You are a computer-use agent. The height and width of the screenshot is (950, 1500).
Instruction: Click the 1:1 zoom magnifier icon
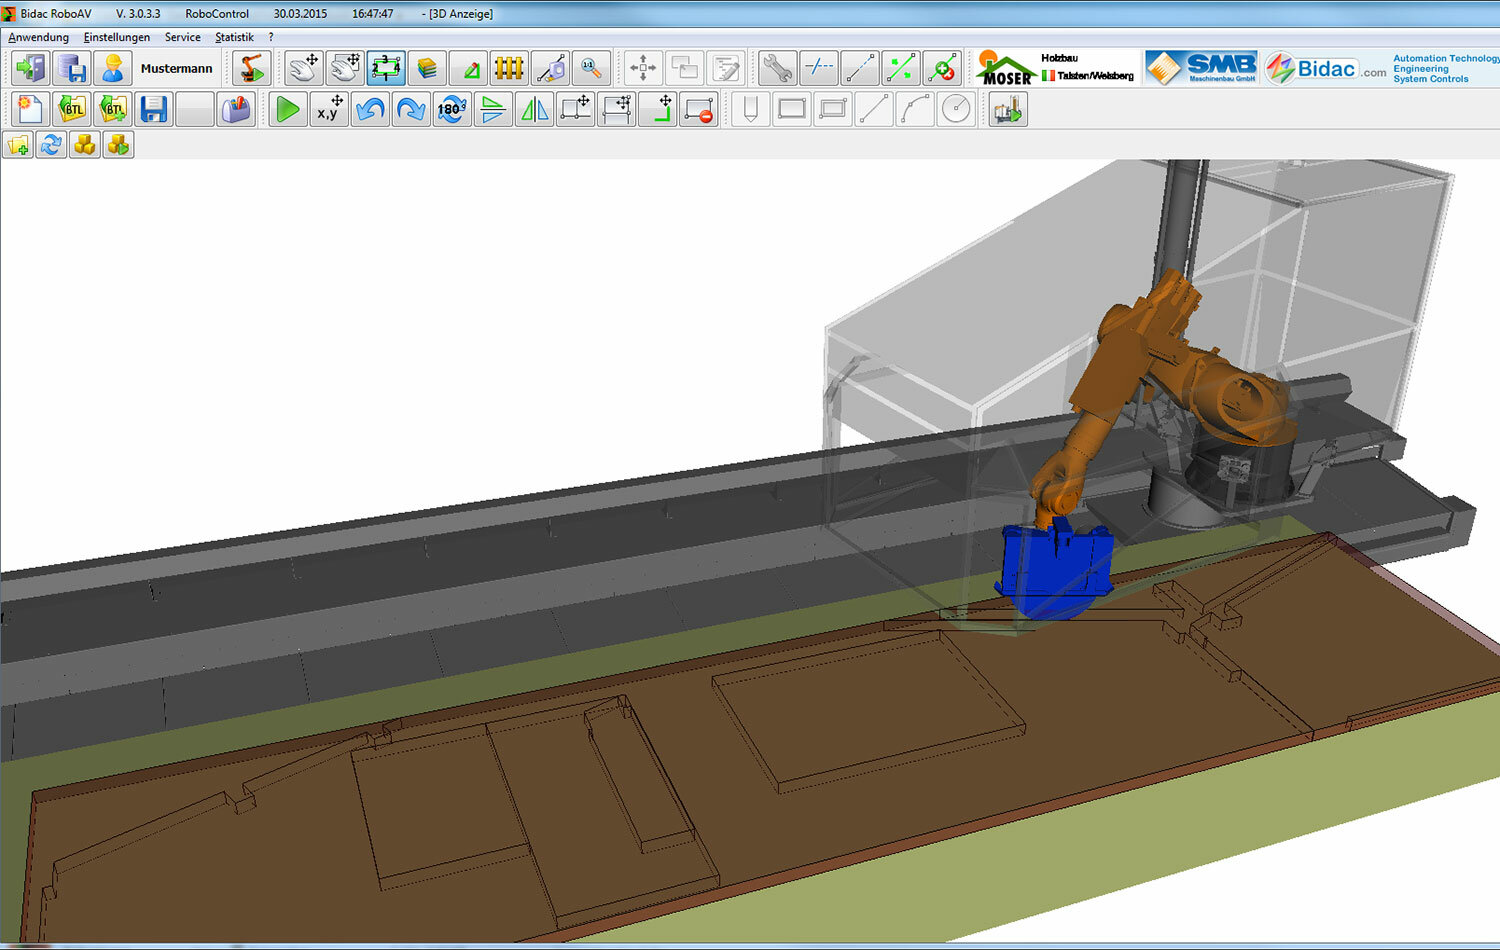point(591,68)
